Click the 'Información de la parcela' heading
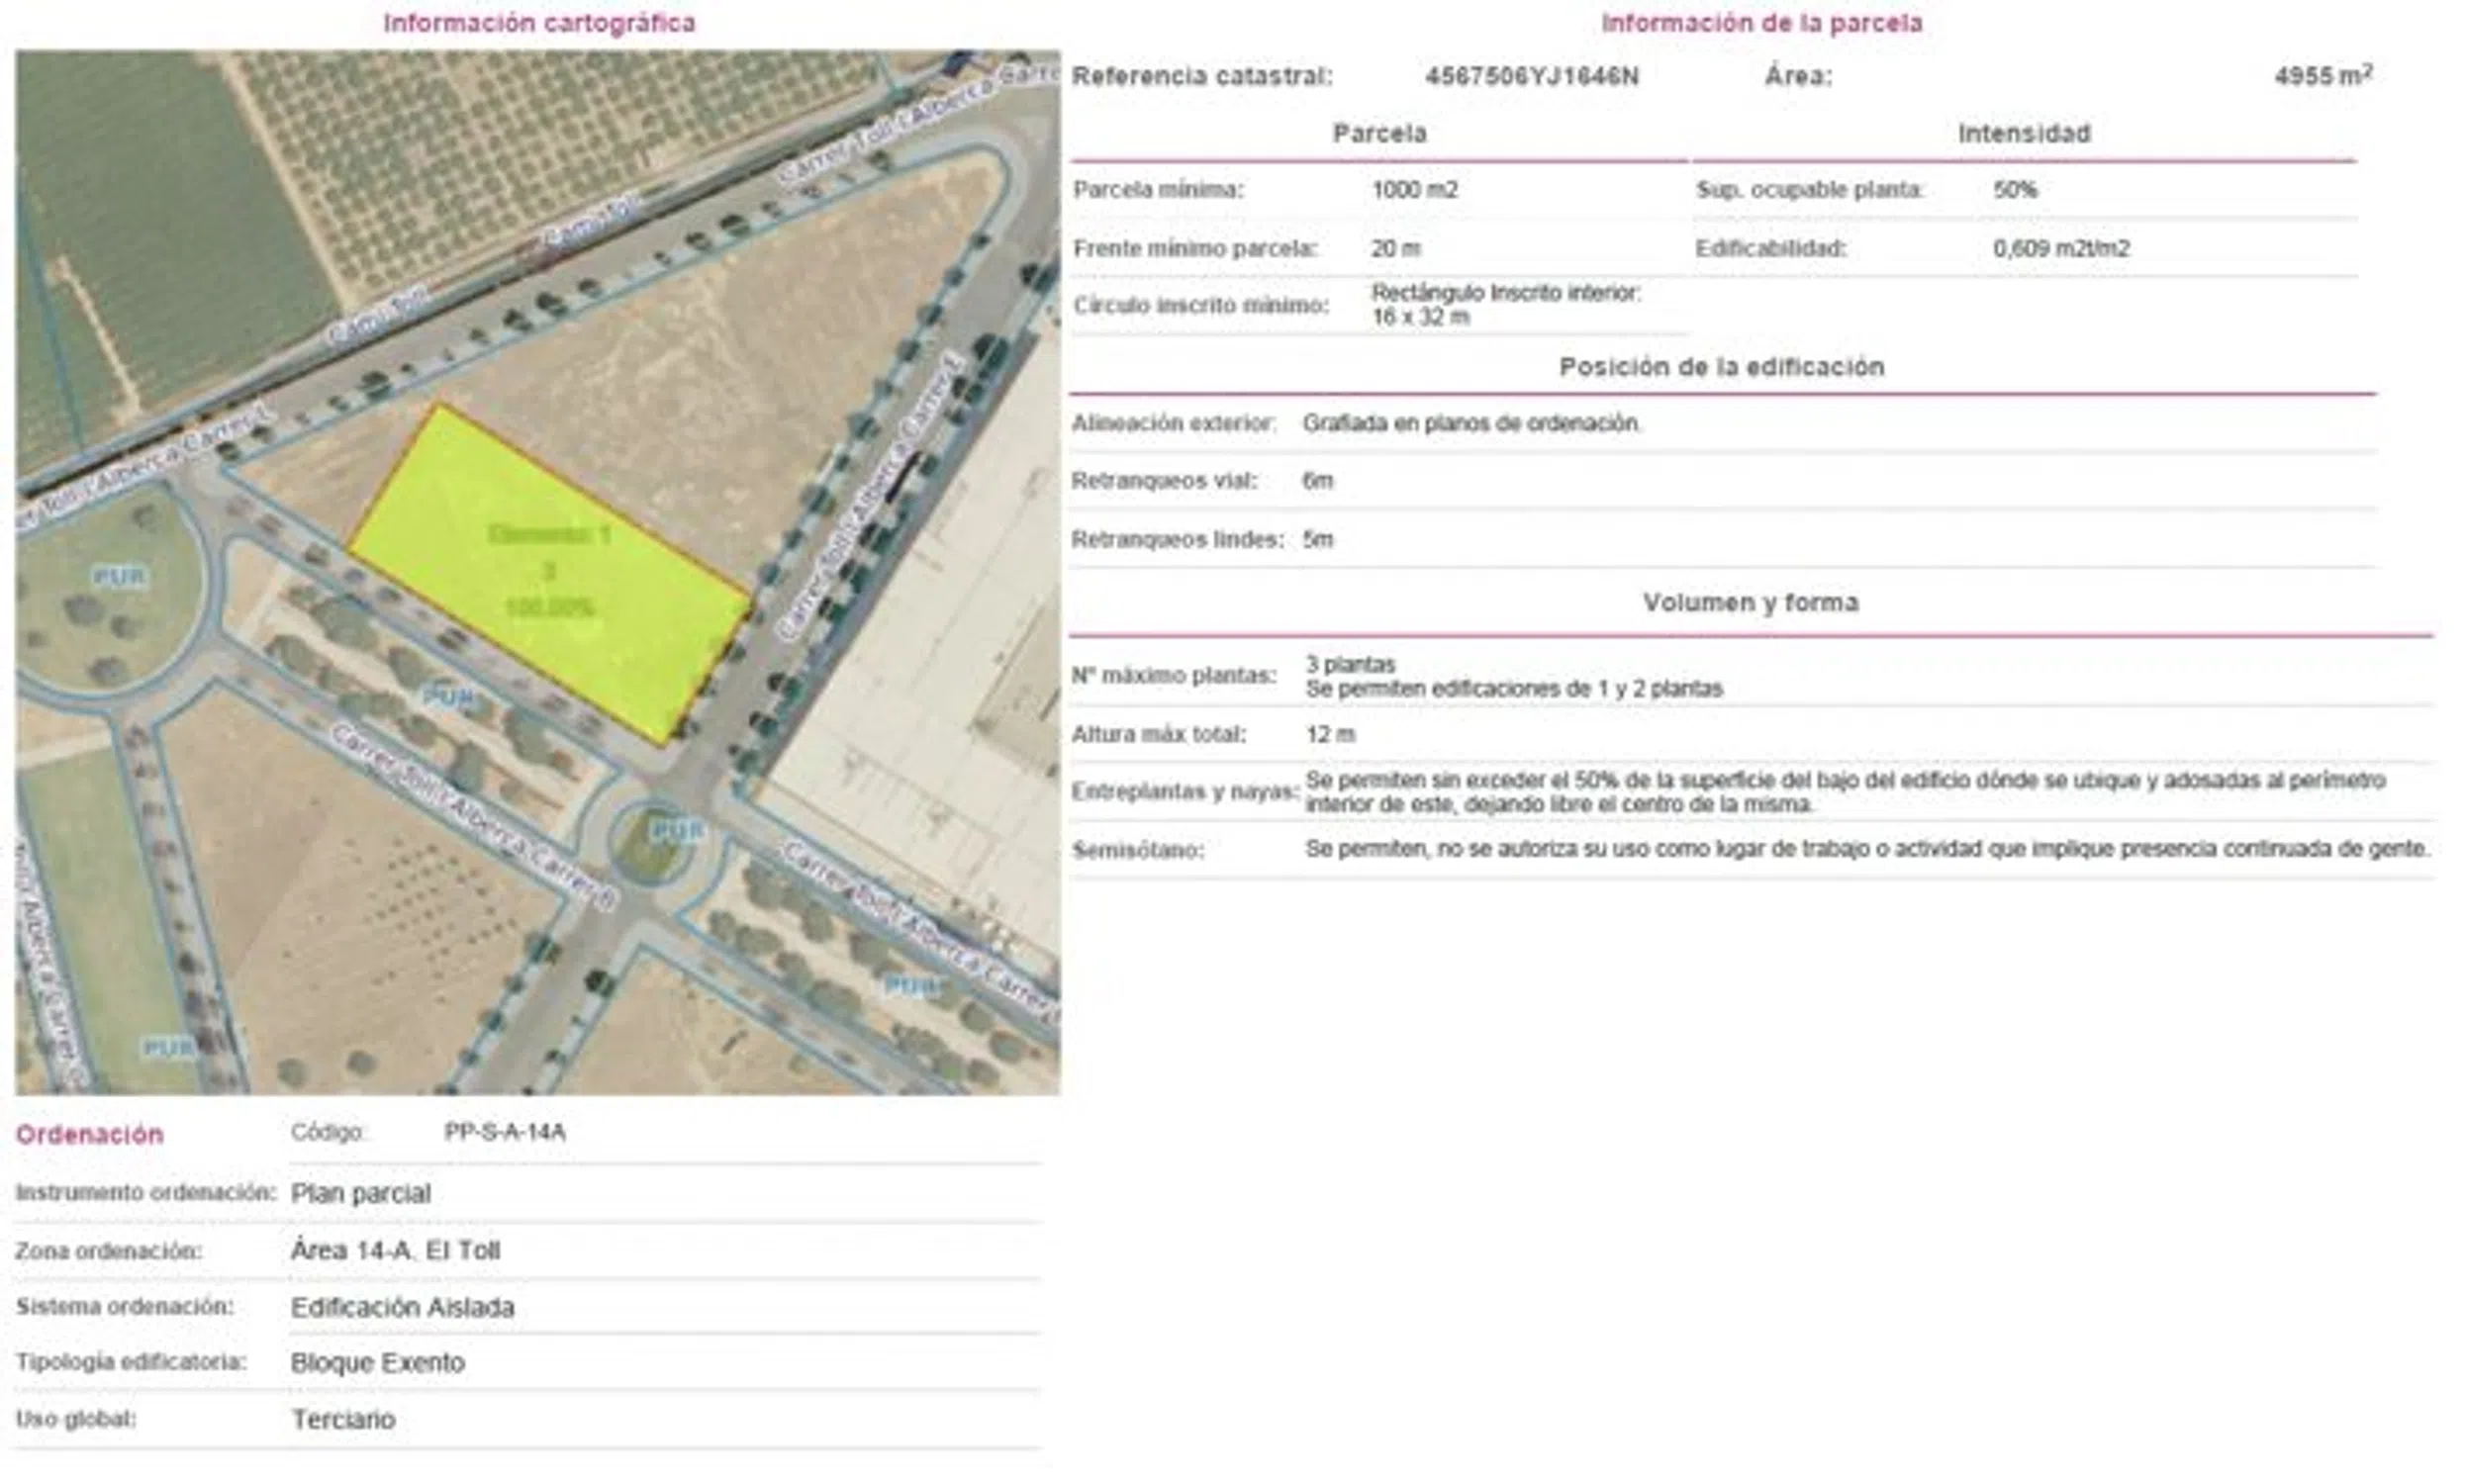This screenshot has width=2466, height=1484. click(1761, 23)
